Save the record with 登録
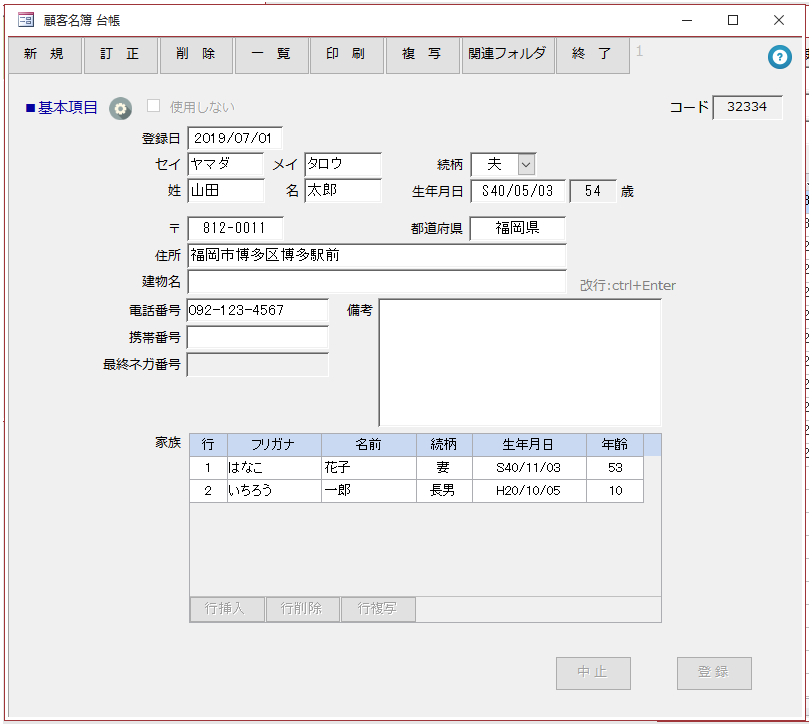Viewport: 809px width, 725px height. pyautogui.click(x=713, y=673)
